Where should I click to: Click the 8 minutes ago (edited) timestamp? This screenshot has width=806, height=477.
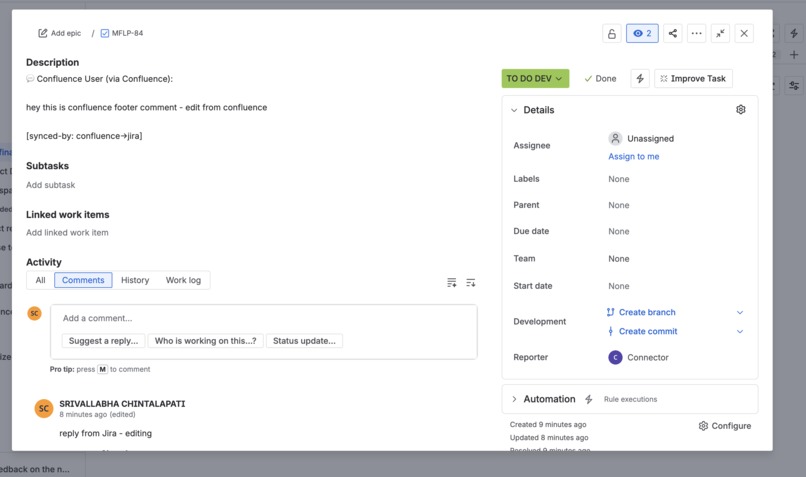tap(97, 414)
